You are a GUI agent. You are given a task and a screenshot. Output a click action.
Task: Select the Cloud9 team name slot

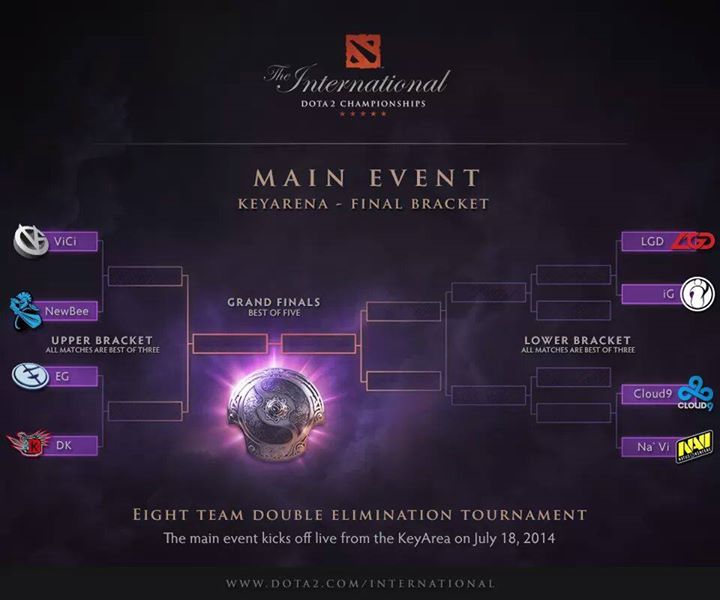click(x=648, y=394)
